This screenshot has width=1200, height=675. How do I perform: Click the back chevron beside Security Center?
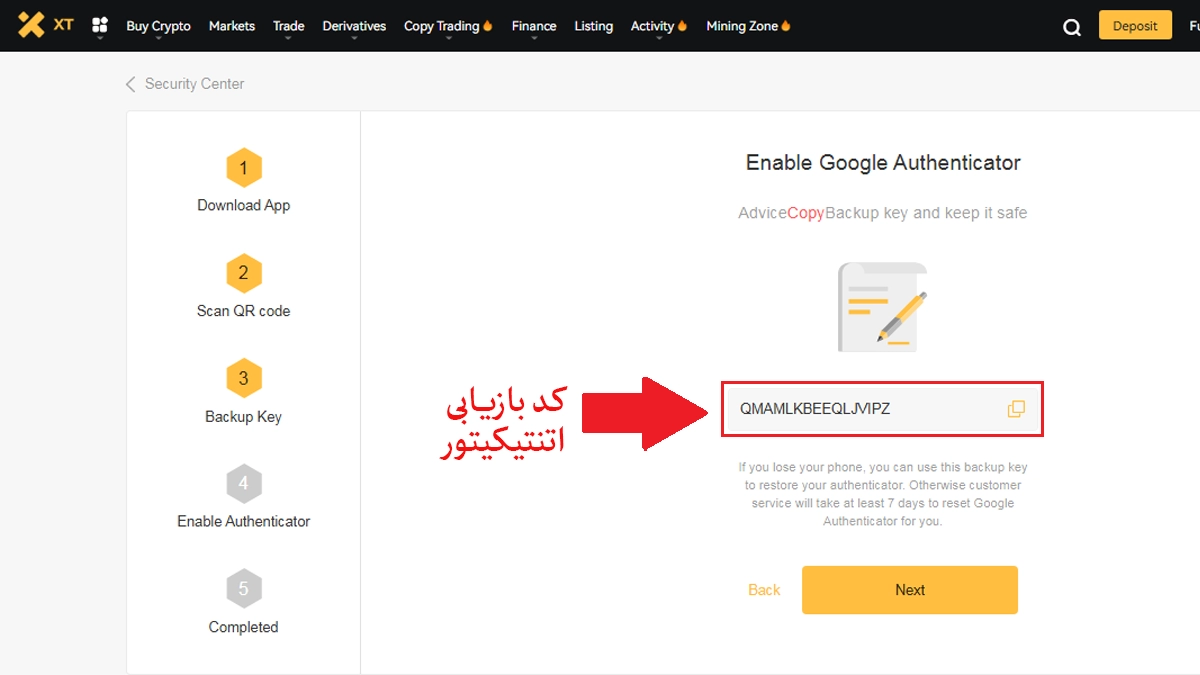[x=130, y=84]
